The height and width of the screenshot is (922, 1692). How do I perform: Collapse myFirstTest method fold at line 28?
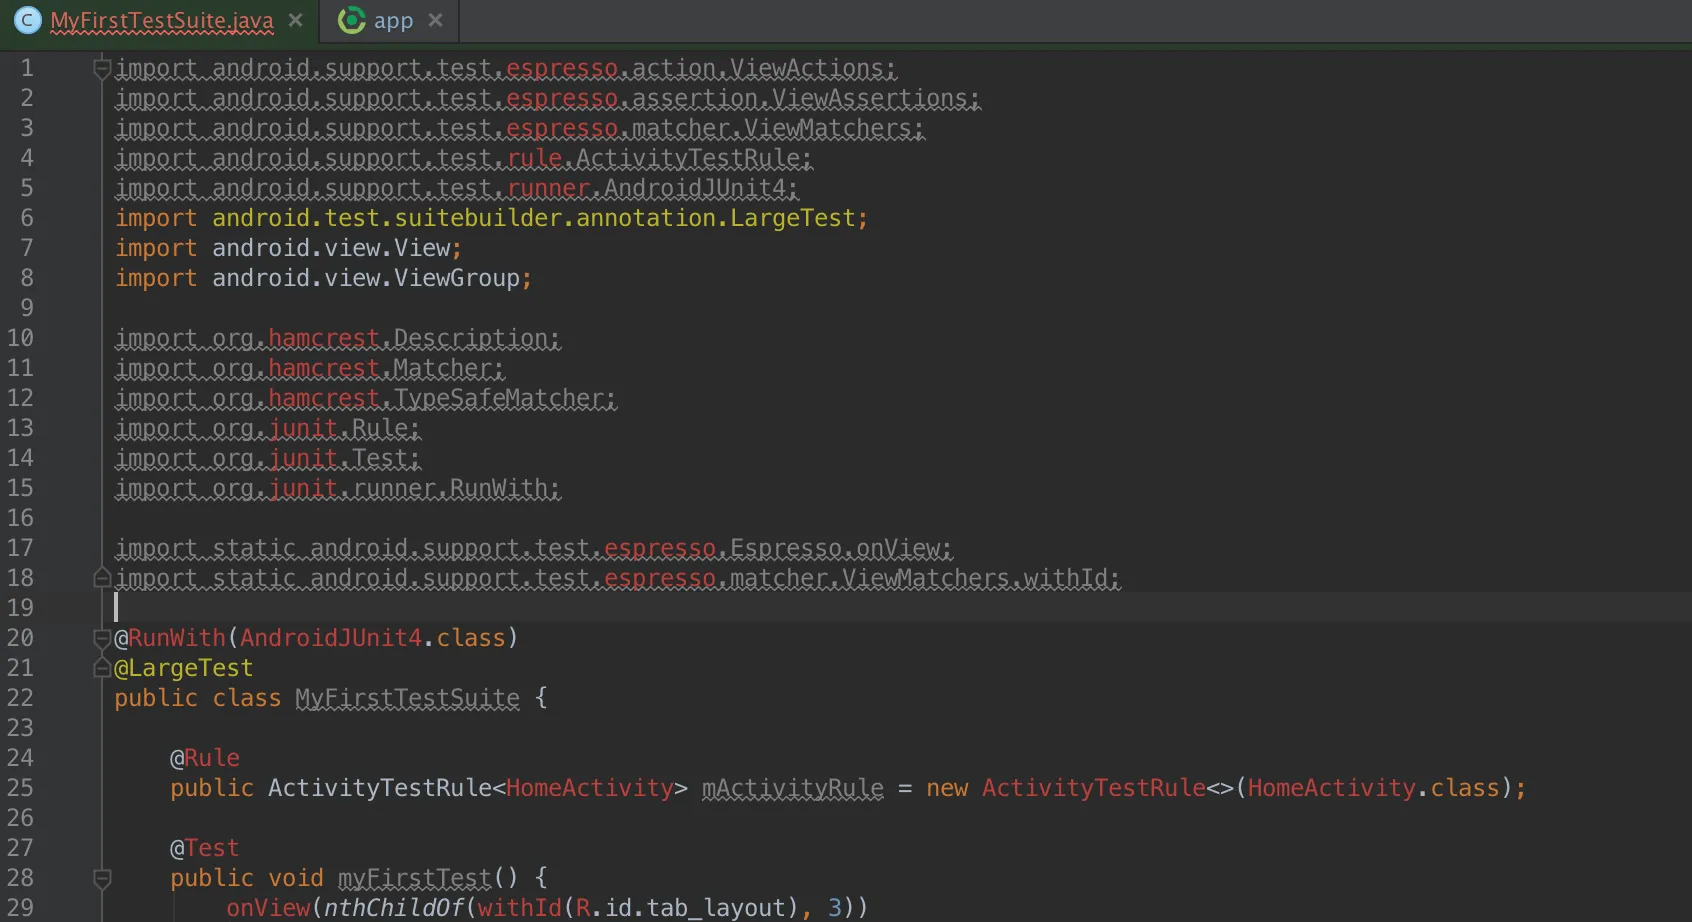coord(101,878)
